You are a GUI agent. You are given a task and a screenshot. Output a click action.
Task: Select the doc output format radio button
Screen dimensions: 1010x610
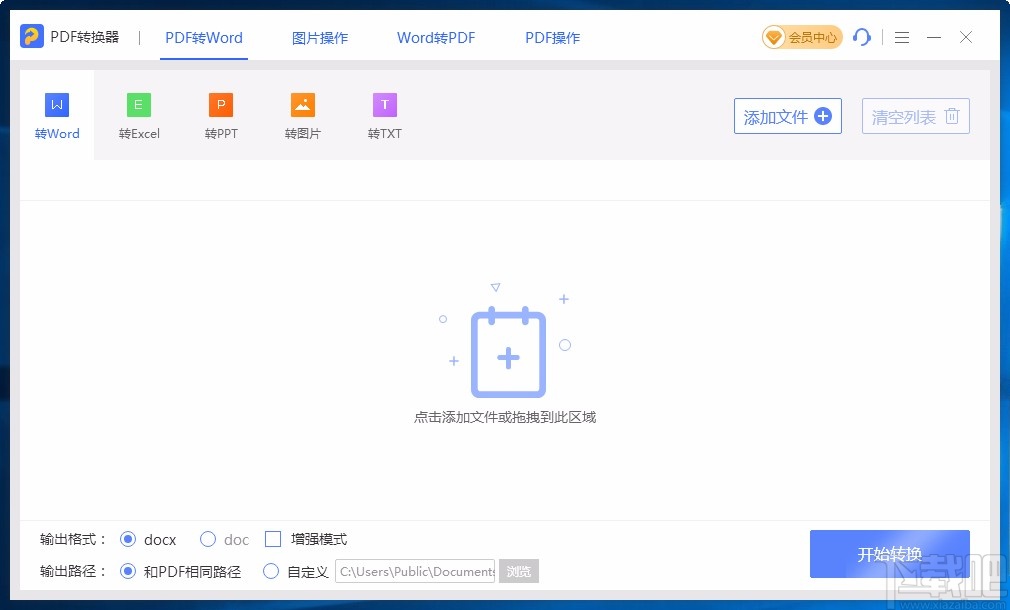(x=208, y=539)
